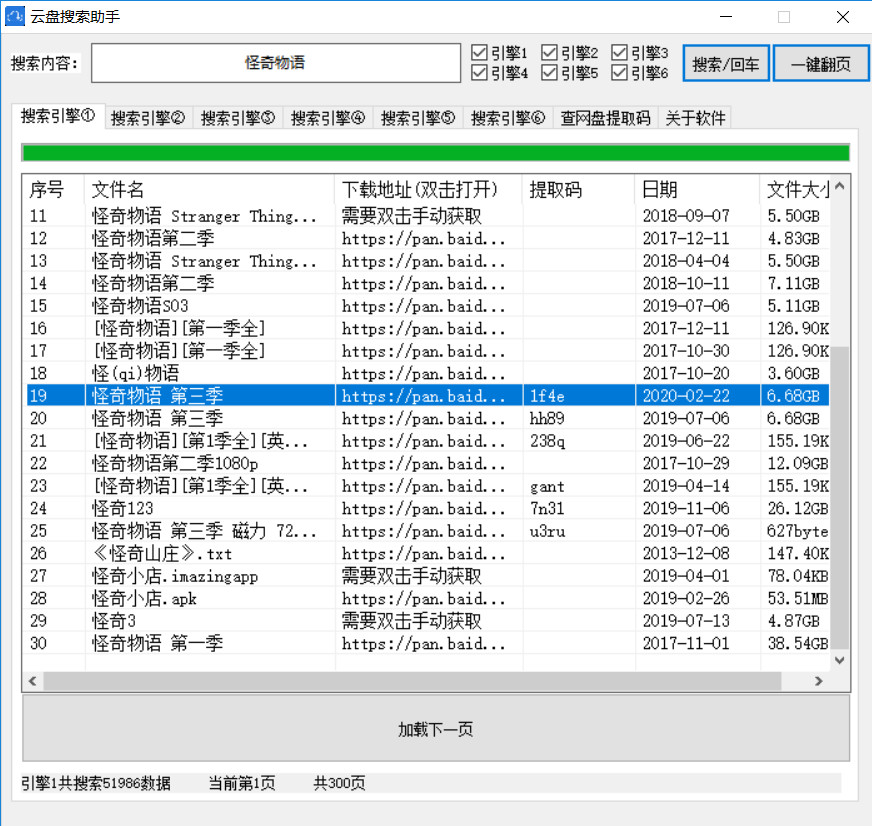
Task: Select row 28 怪奇小店.apk
Action: (x=428, y=599)
